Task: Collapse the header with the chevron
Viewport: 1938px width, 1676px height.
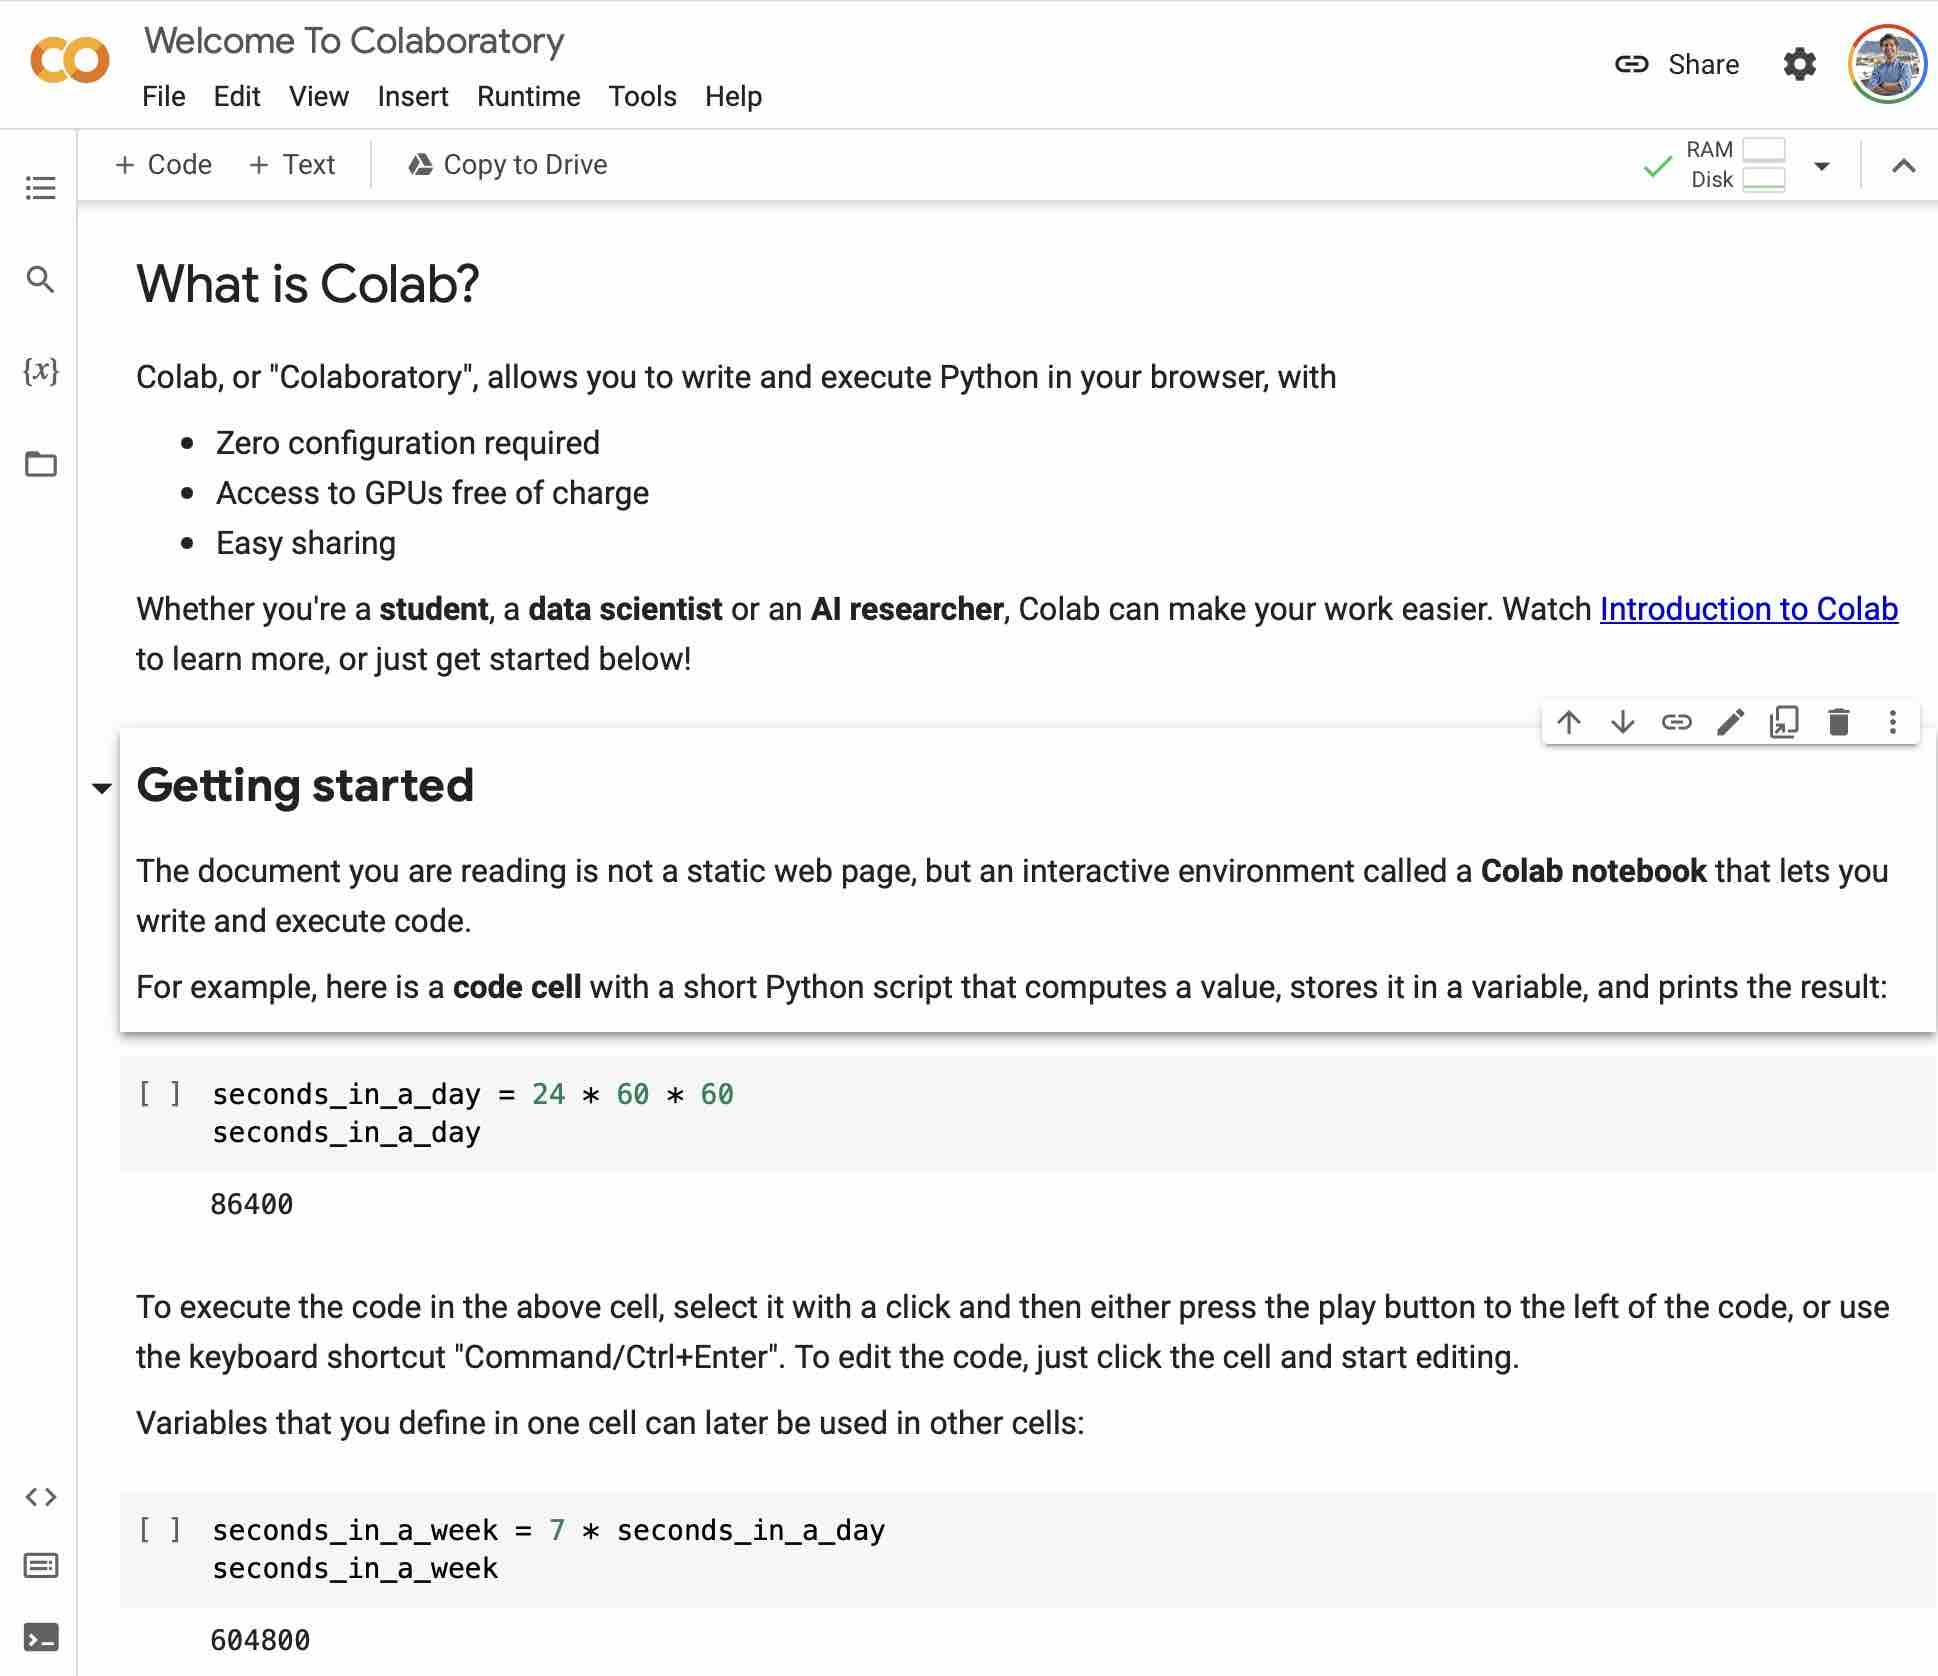Action: click(1903, 166)
